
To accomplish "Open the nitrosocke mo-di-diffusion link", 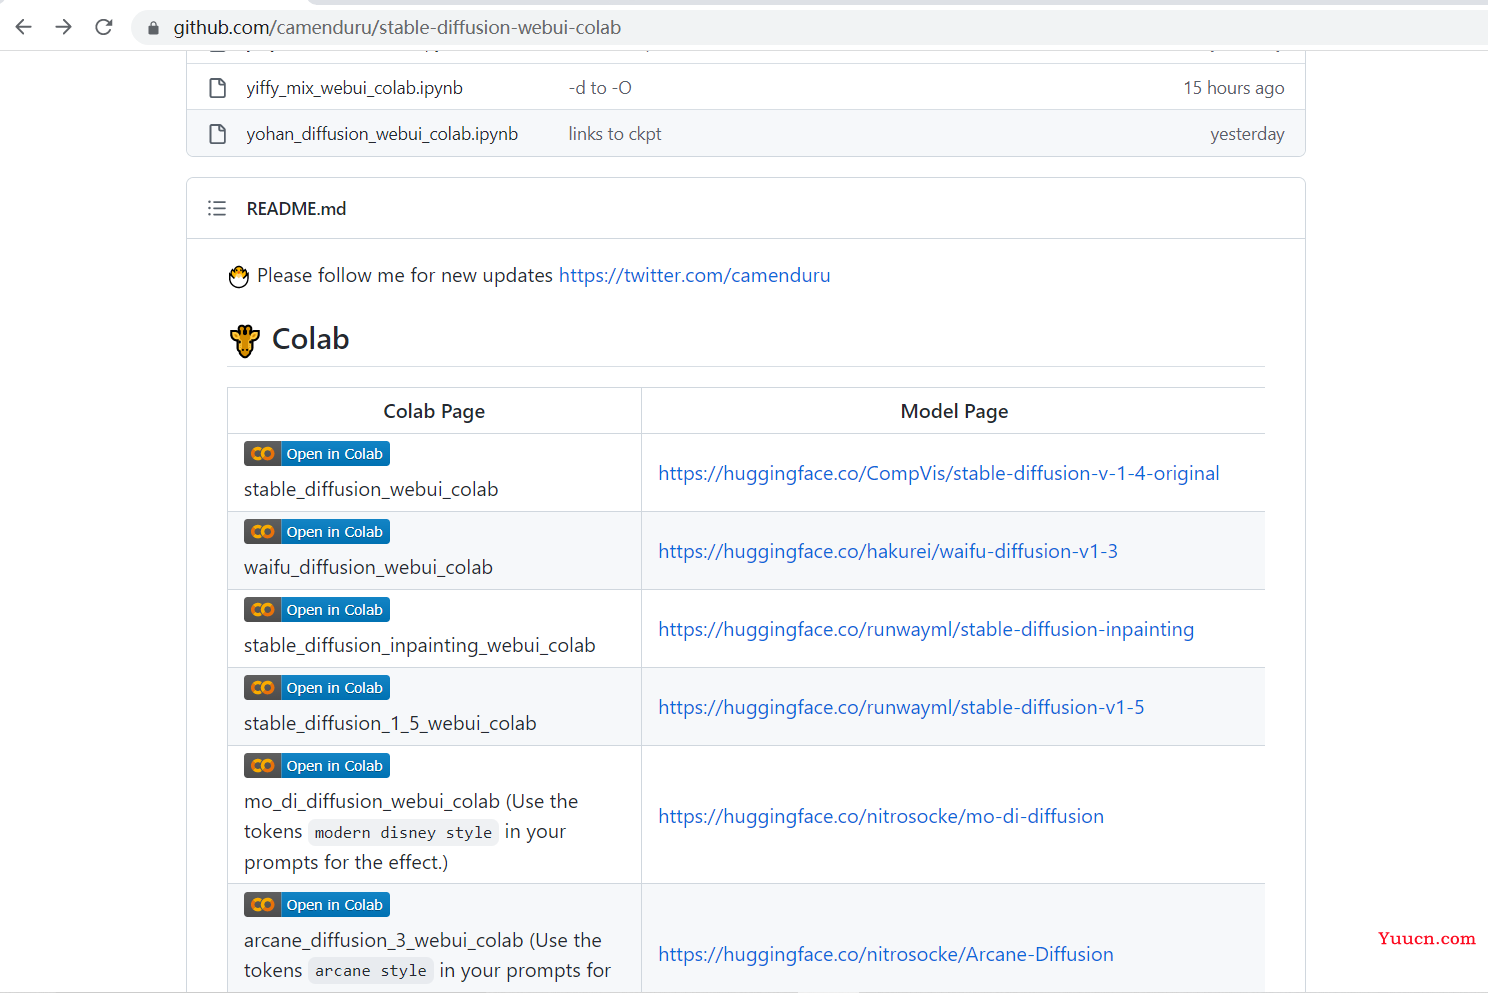I will 881,816.
